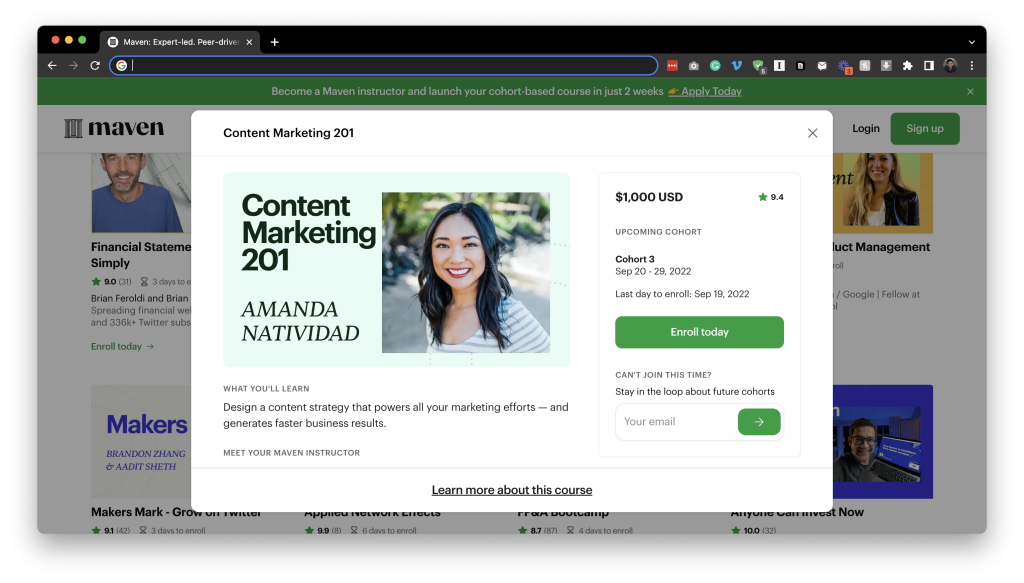Screen dimensions: 1024x583
Task: Expand the tab search chevron
Action: click(972, 42)
